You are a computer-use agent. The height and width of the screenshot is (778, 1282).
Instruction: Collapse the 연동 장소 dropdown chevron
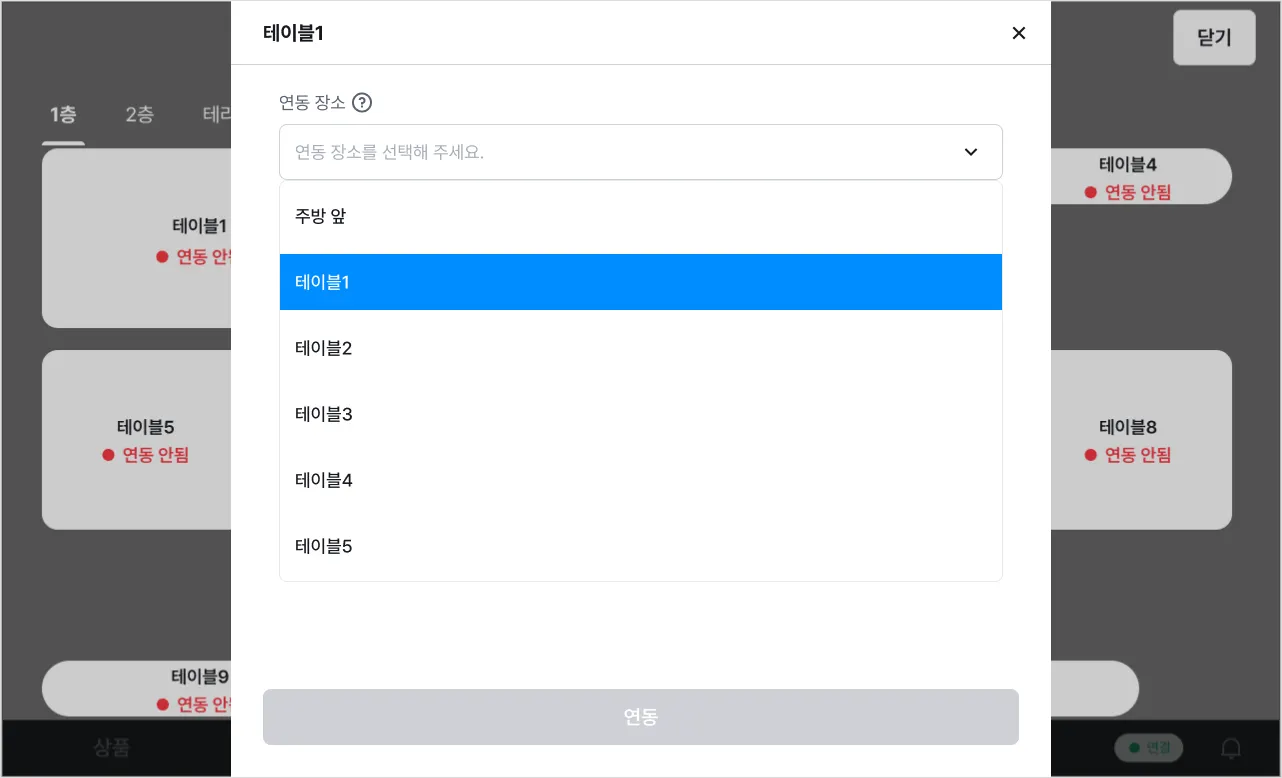pyautogui.click(x=970, y=152)
